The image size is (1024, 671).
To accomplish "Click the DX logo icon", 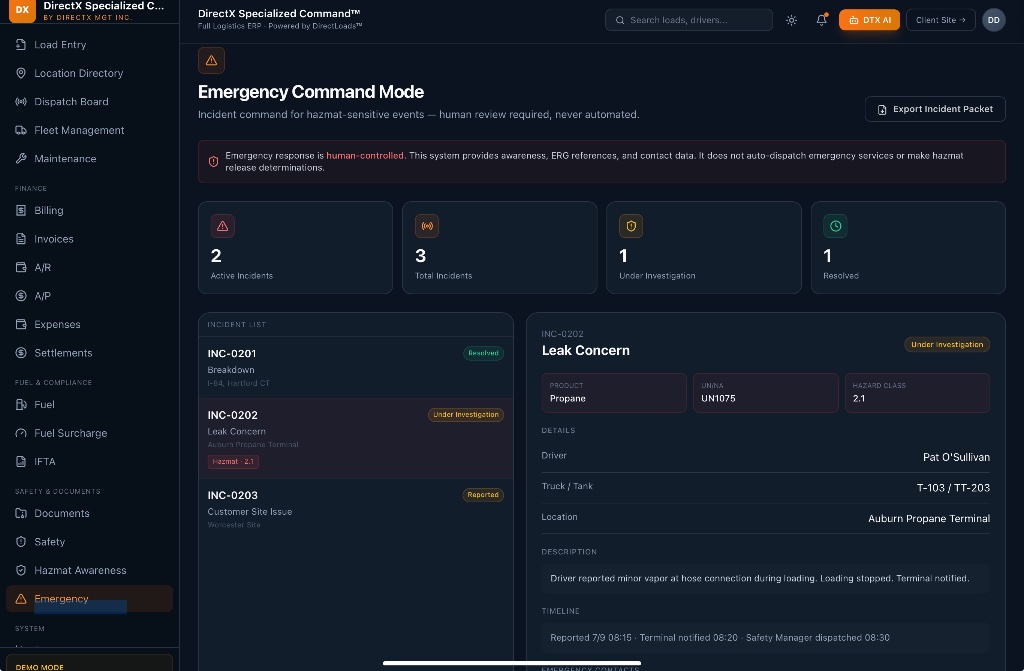I will tap(22, 10).
